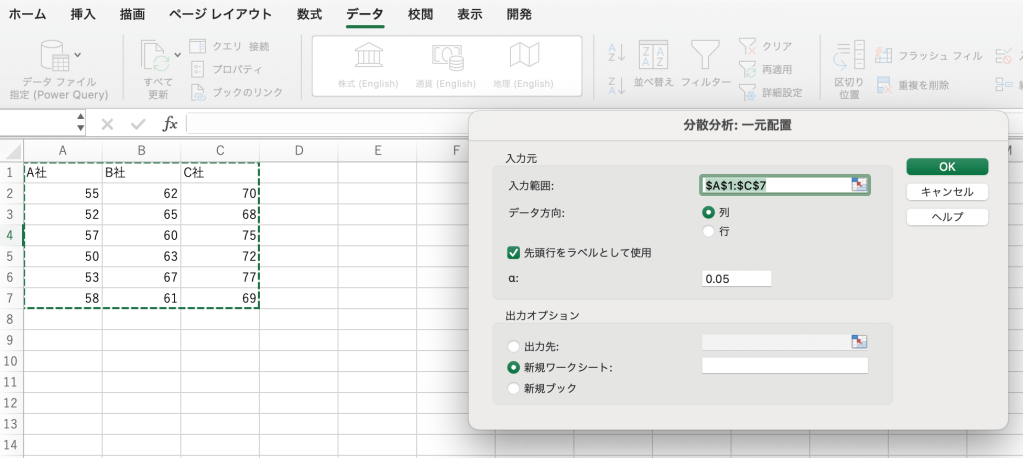Click the キャンセル button

947,192
